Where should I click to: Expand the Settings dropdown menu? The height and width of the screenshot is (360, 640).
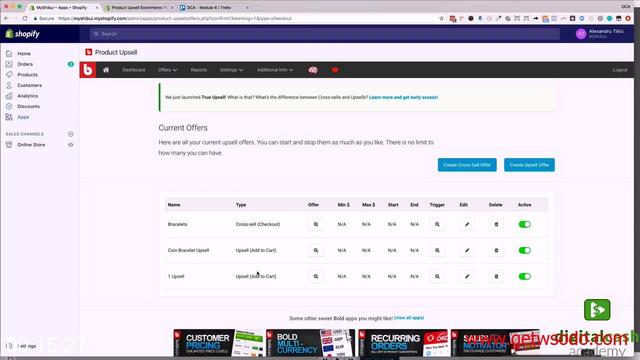pos(231,70)
